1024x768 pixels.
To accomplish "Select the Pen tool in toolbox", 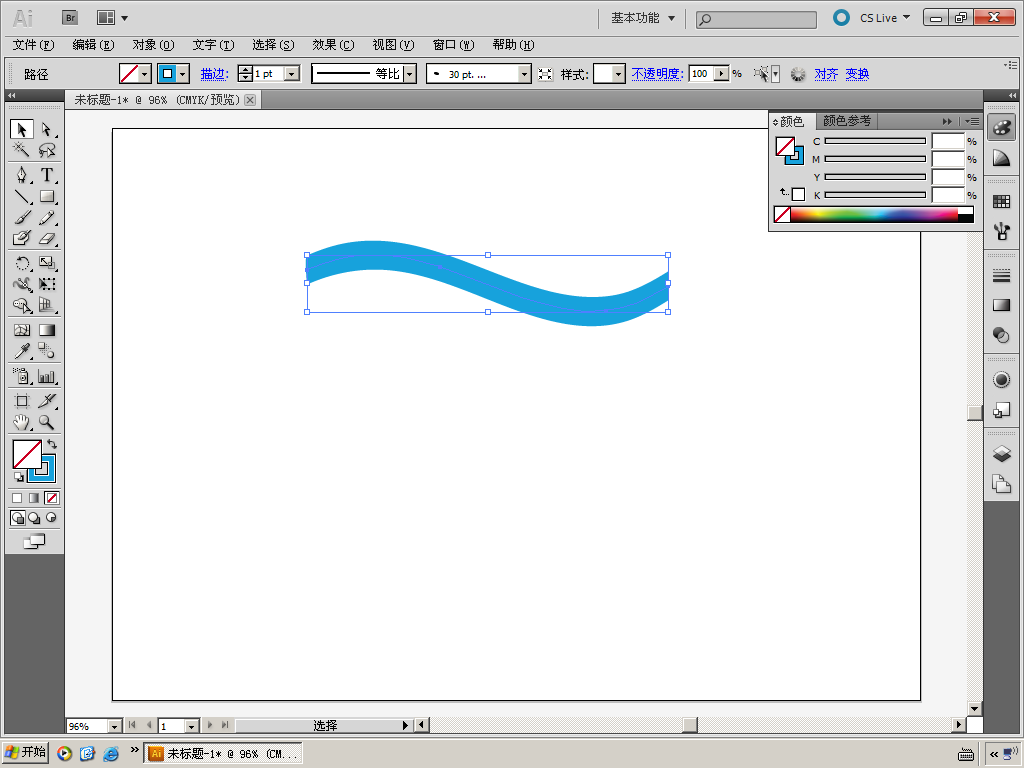I will tap(21, 175).
